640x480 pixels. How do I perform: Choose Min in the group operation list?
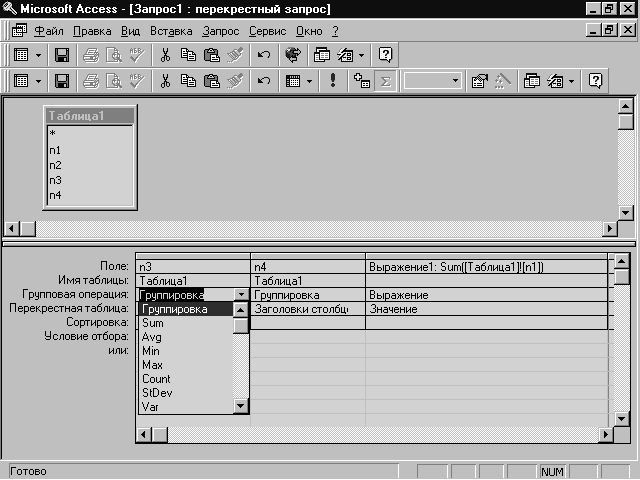coord(186,351)
